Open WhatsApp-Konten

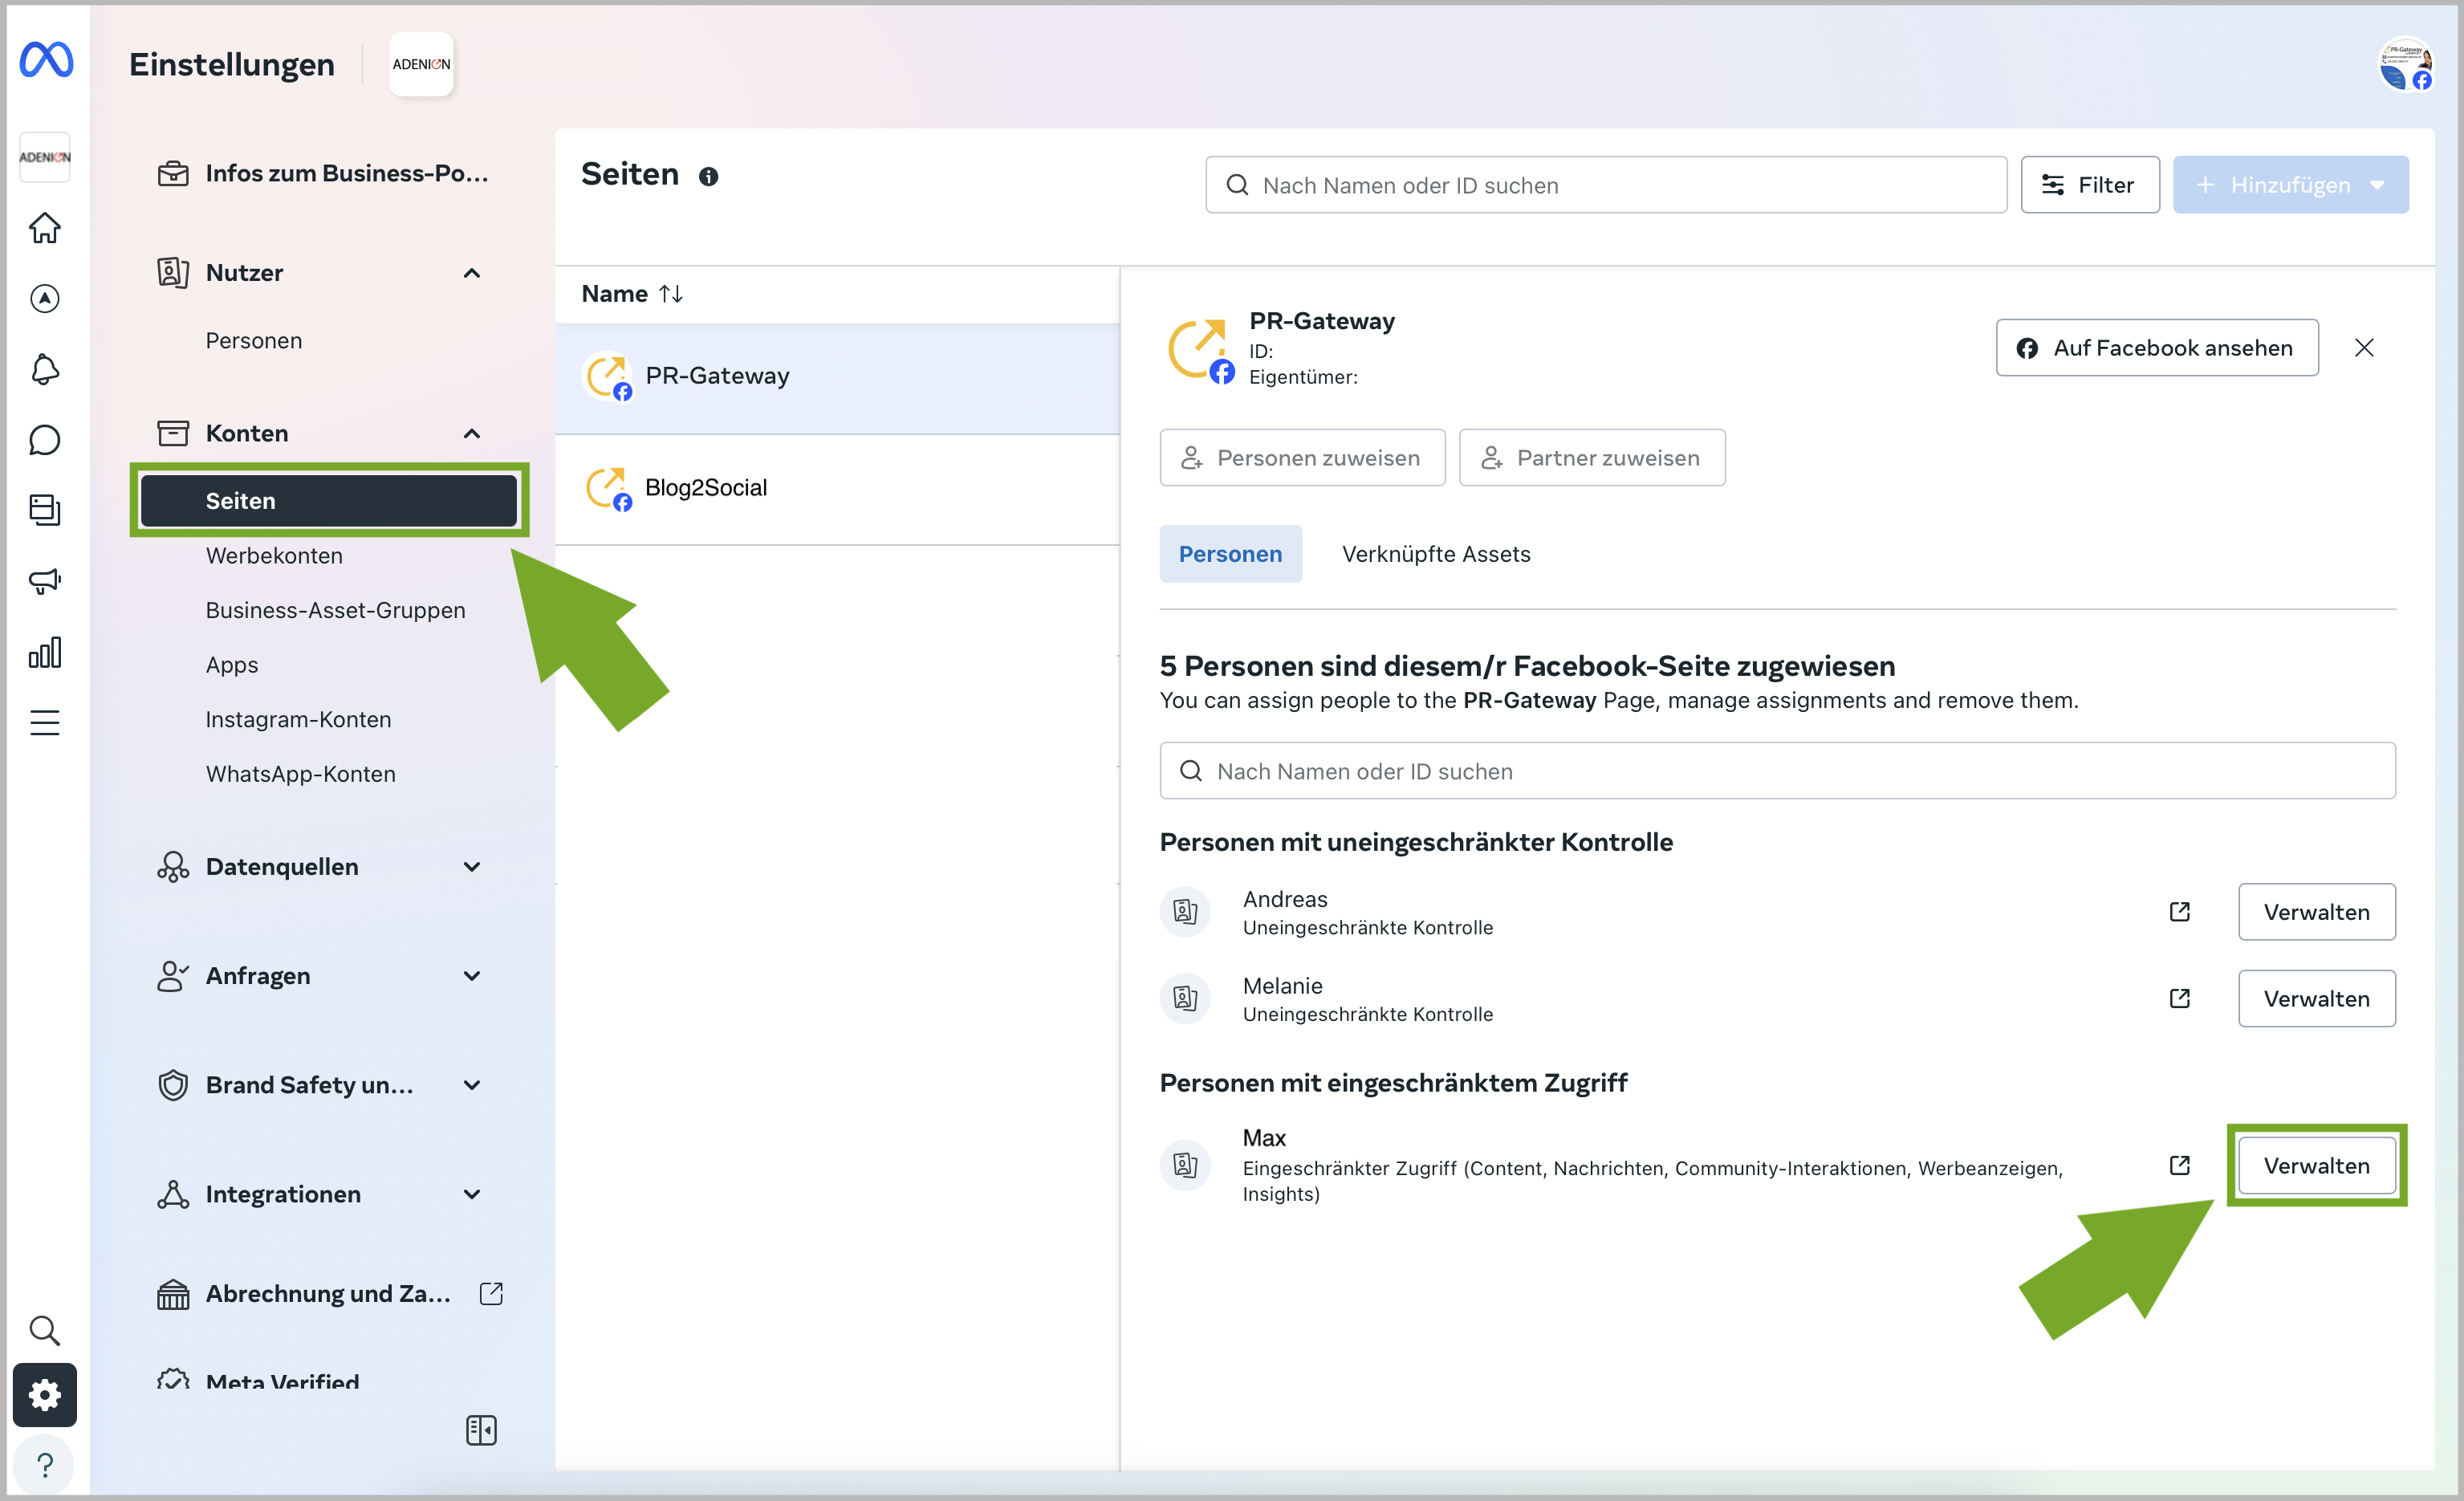click(x=300, y=774)
